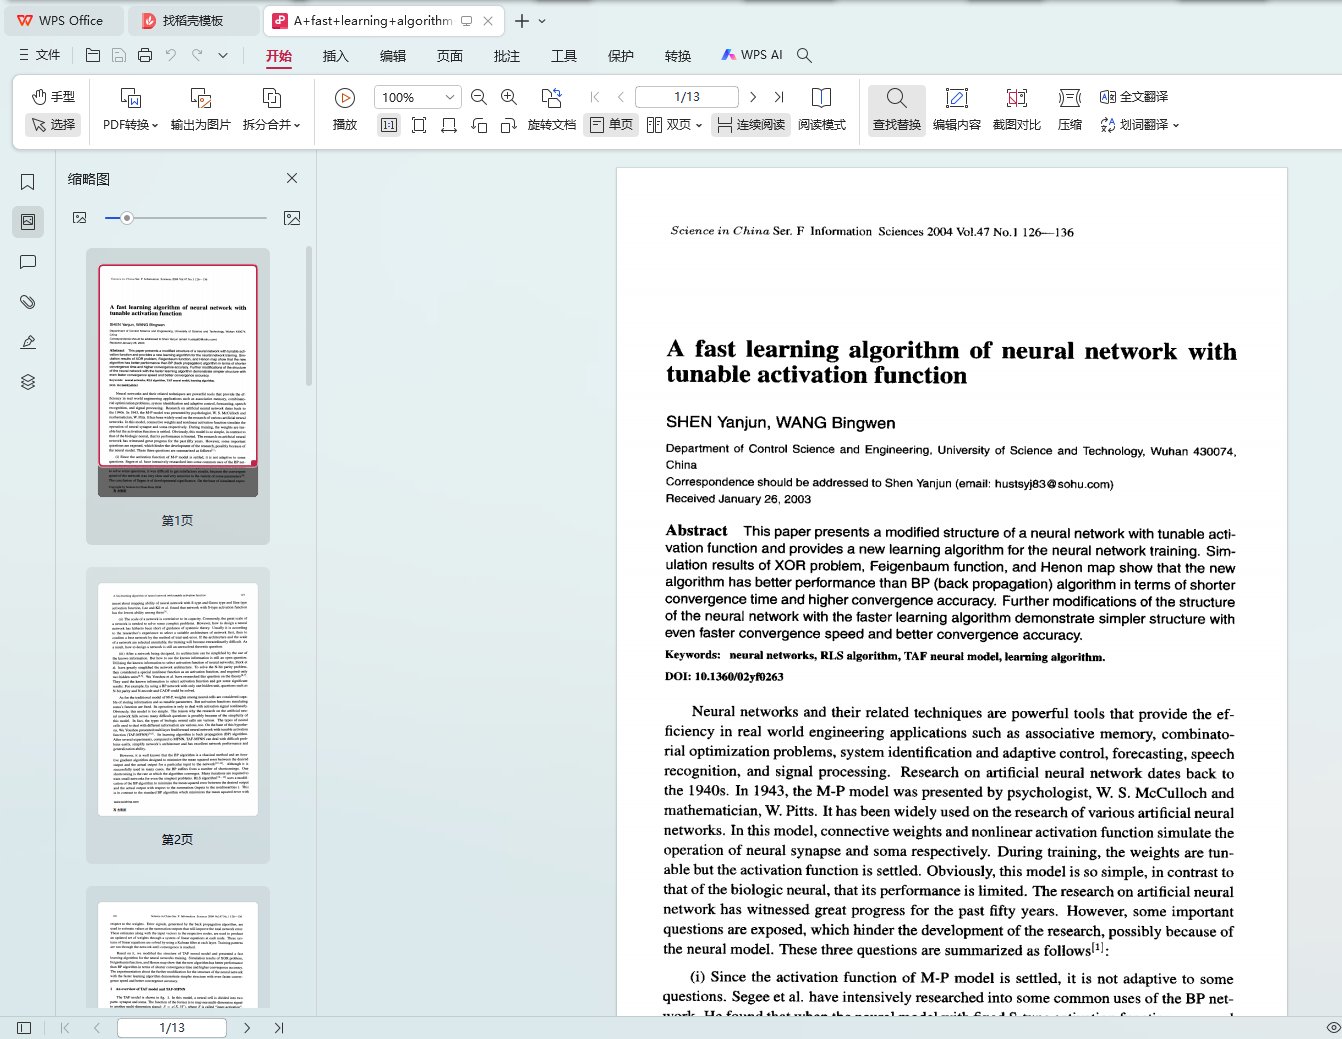Expand quick access toolbar dropdown arrow
The height and width of the screenshot is (1039, 1342).
tap(223, 56)
